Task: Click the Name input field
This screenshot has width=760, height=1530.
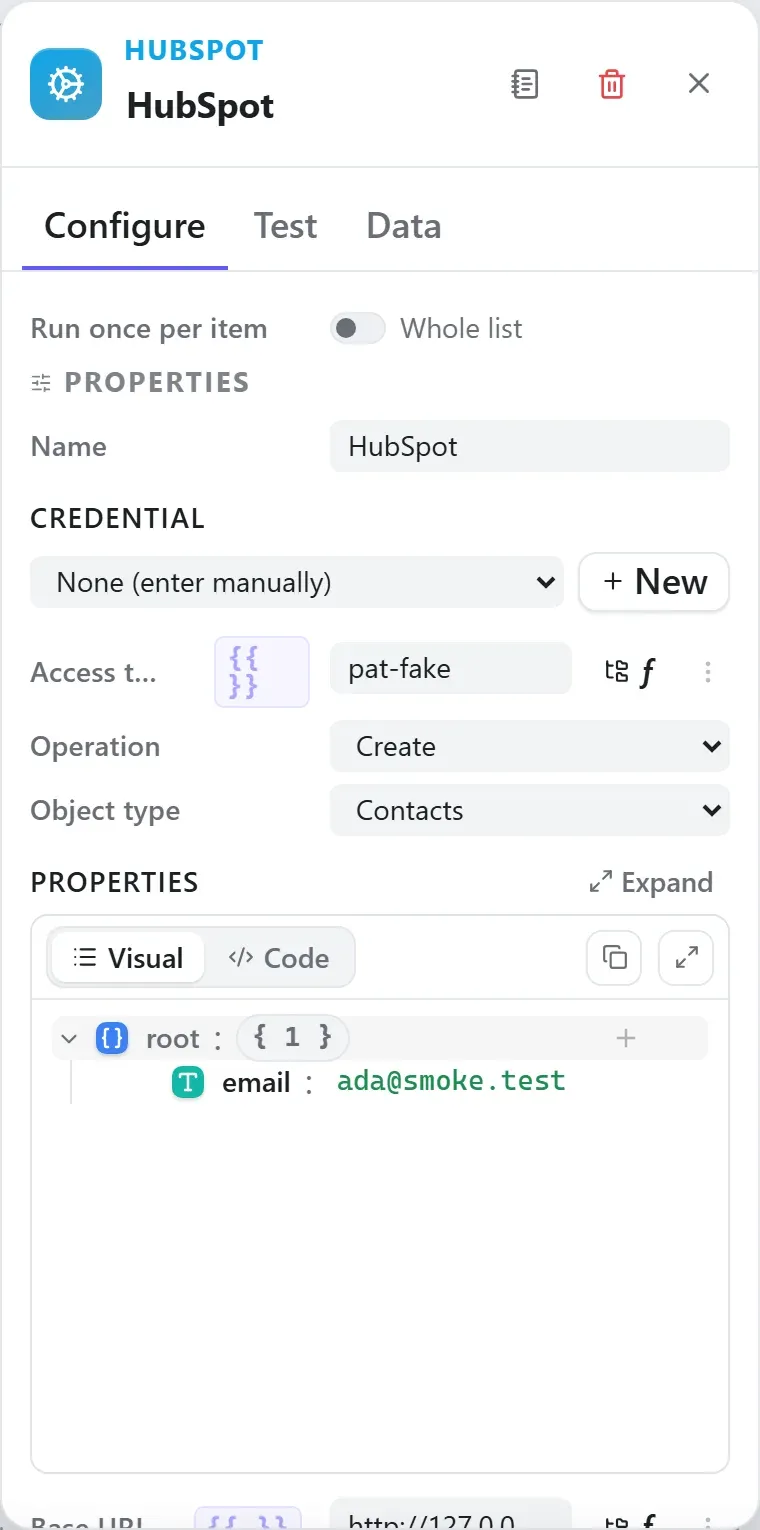Action: click(530, 446)
